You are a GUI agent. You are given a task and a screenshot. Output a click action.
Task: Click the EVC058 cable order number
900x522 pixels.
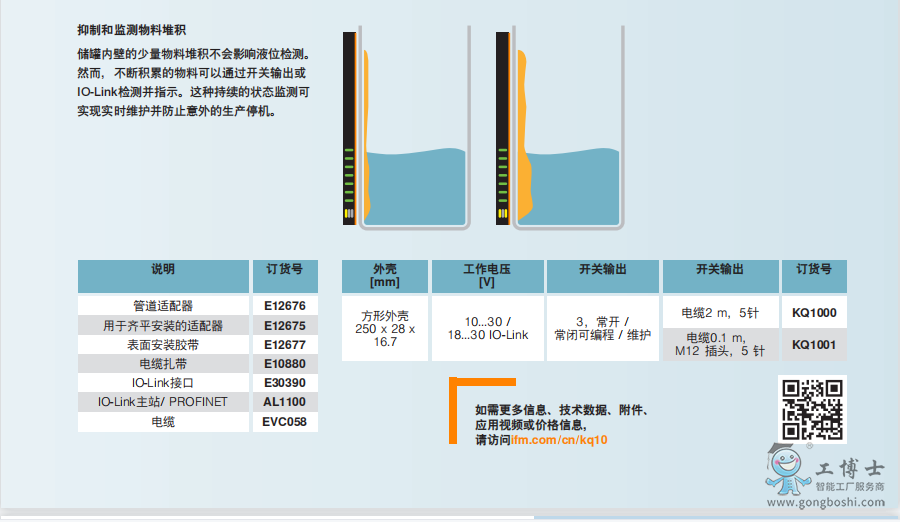click(x=284, y=422)
